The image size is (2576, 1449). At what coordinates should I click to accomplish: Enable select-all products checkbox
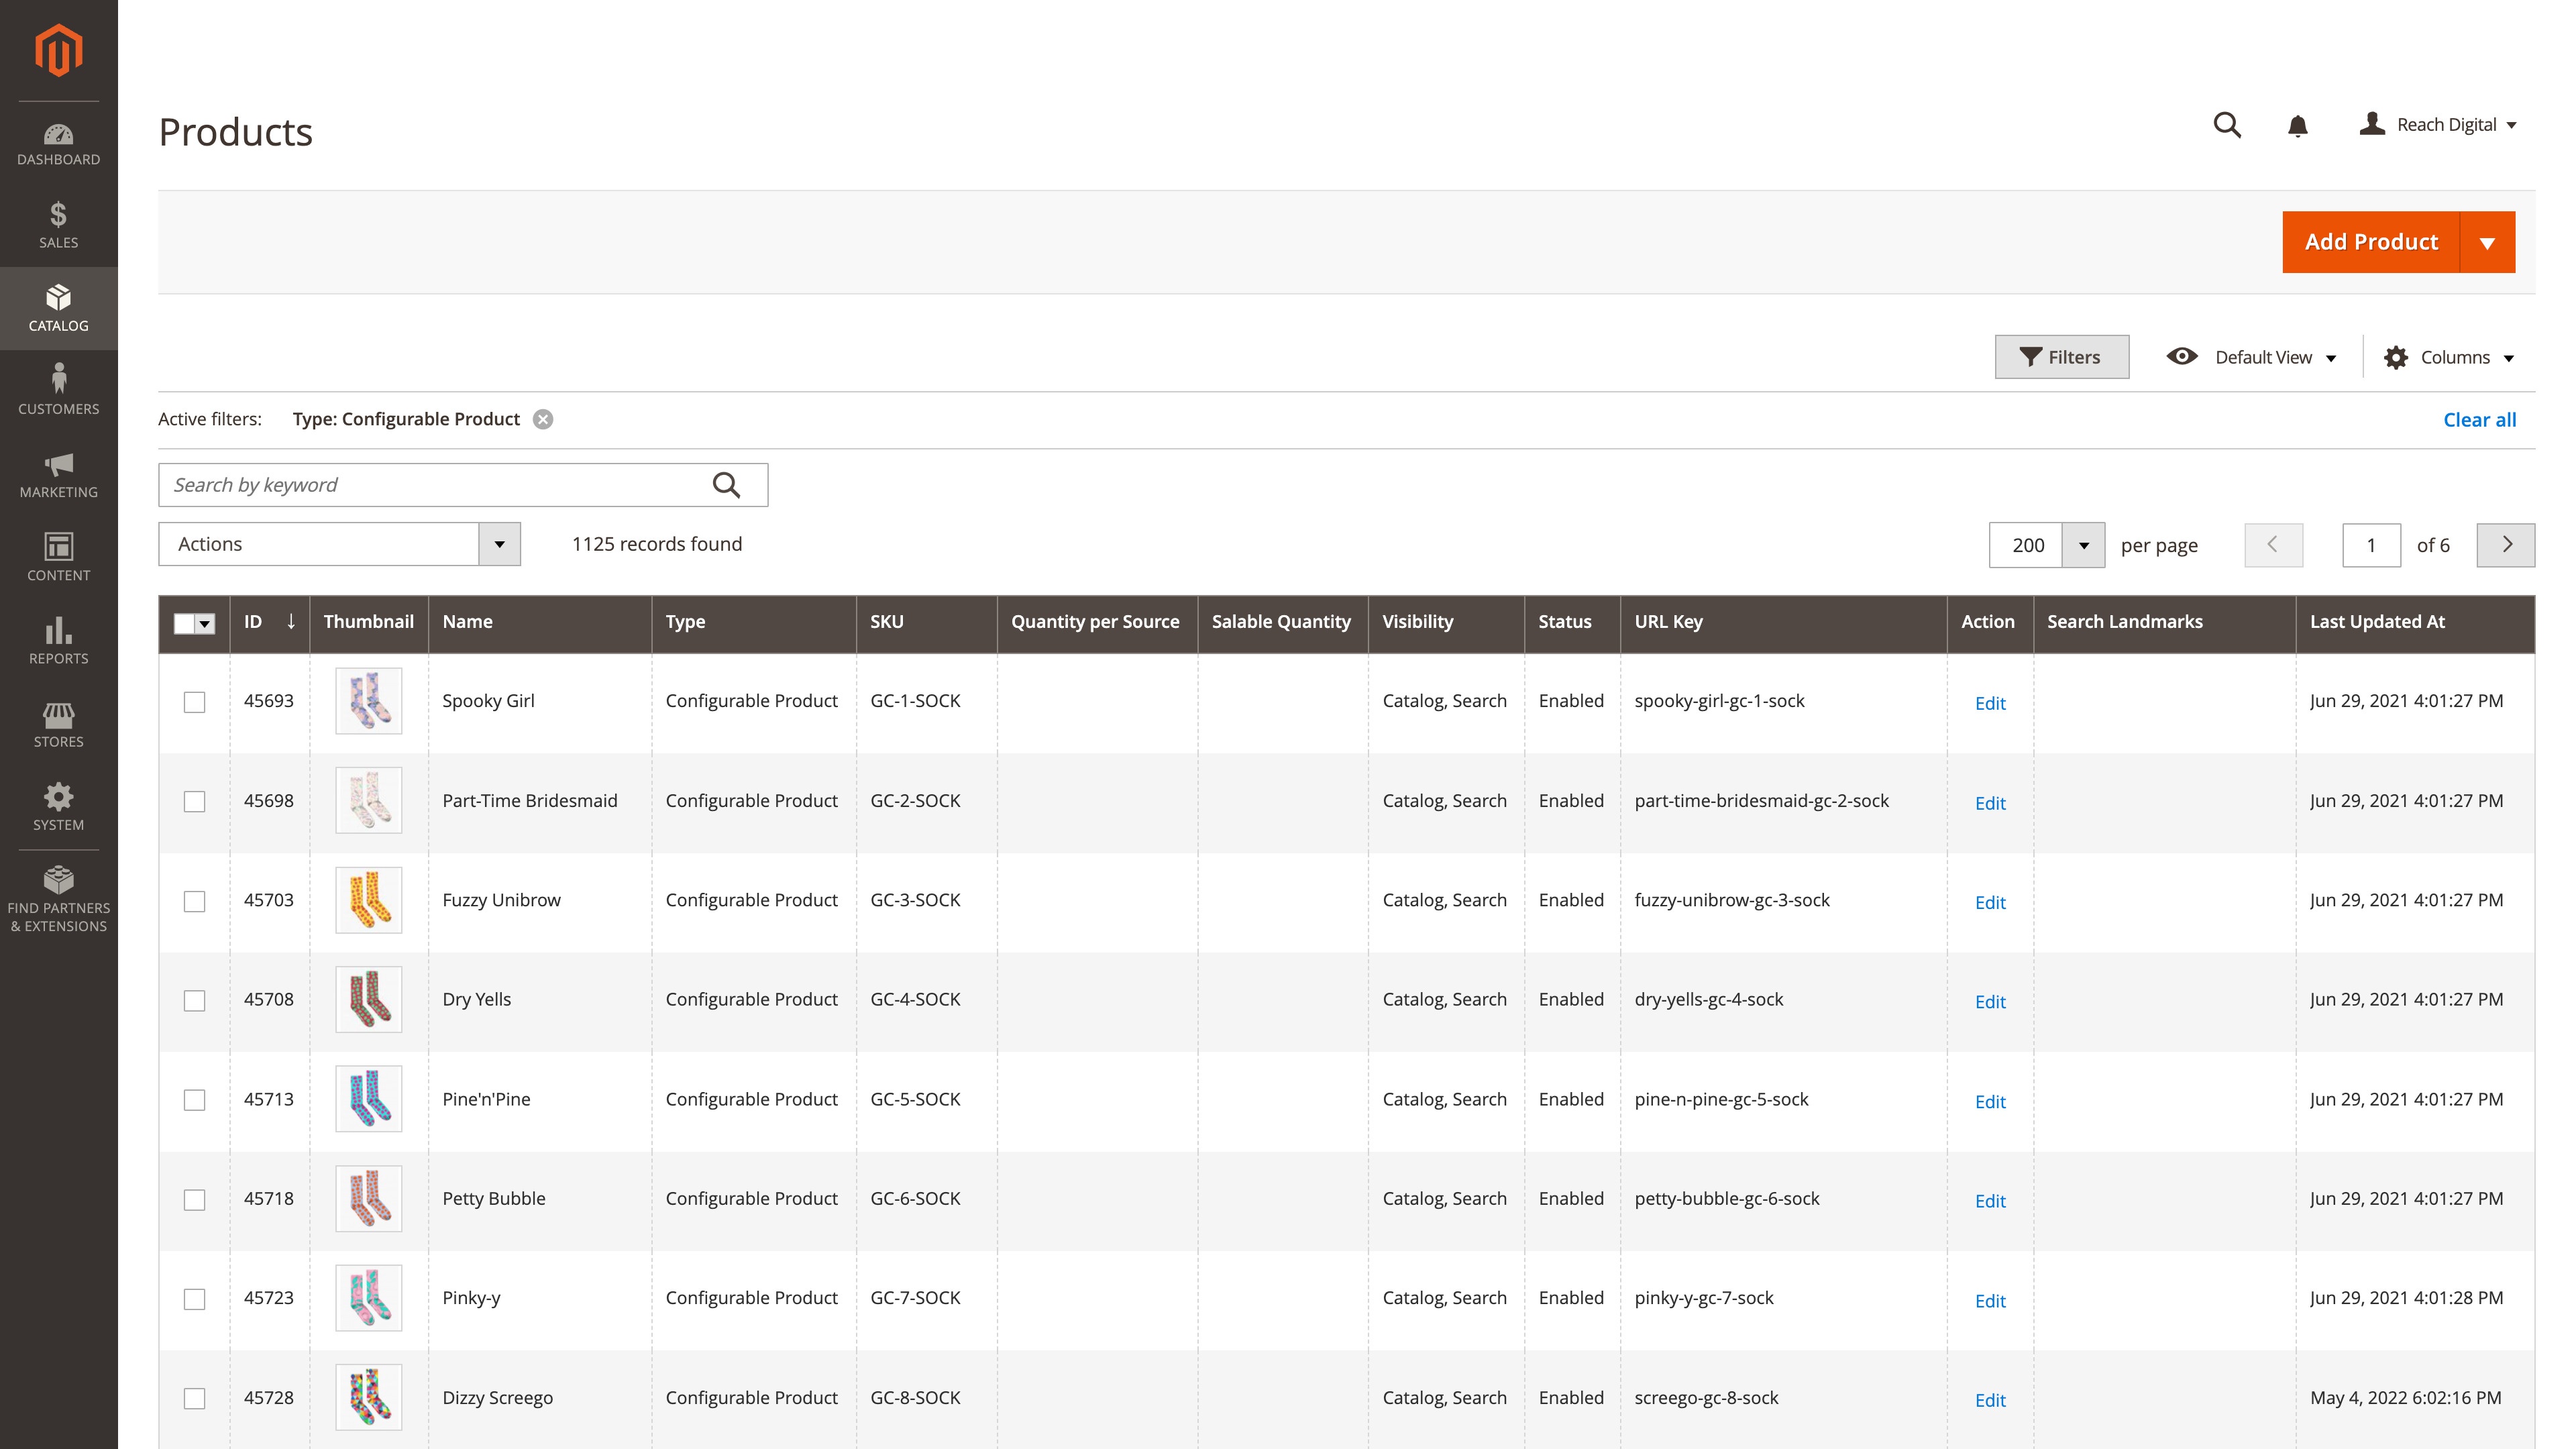[184, 623]
